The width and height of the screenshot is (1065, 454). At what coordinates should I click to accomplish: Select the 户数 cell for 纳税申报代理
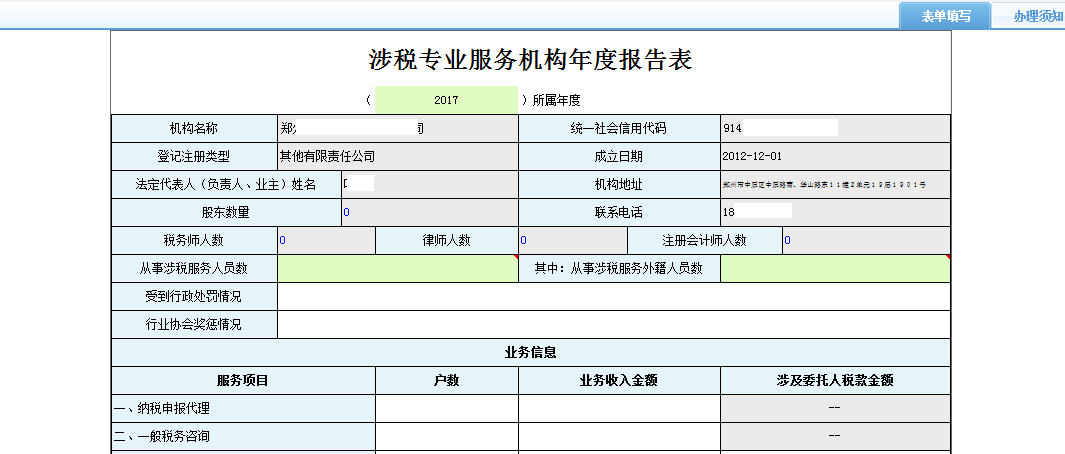coord(446,409)
